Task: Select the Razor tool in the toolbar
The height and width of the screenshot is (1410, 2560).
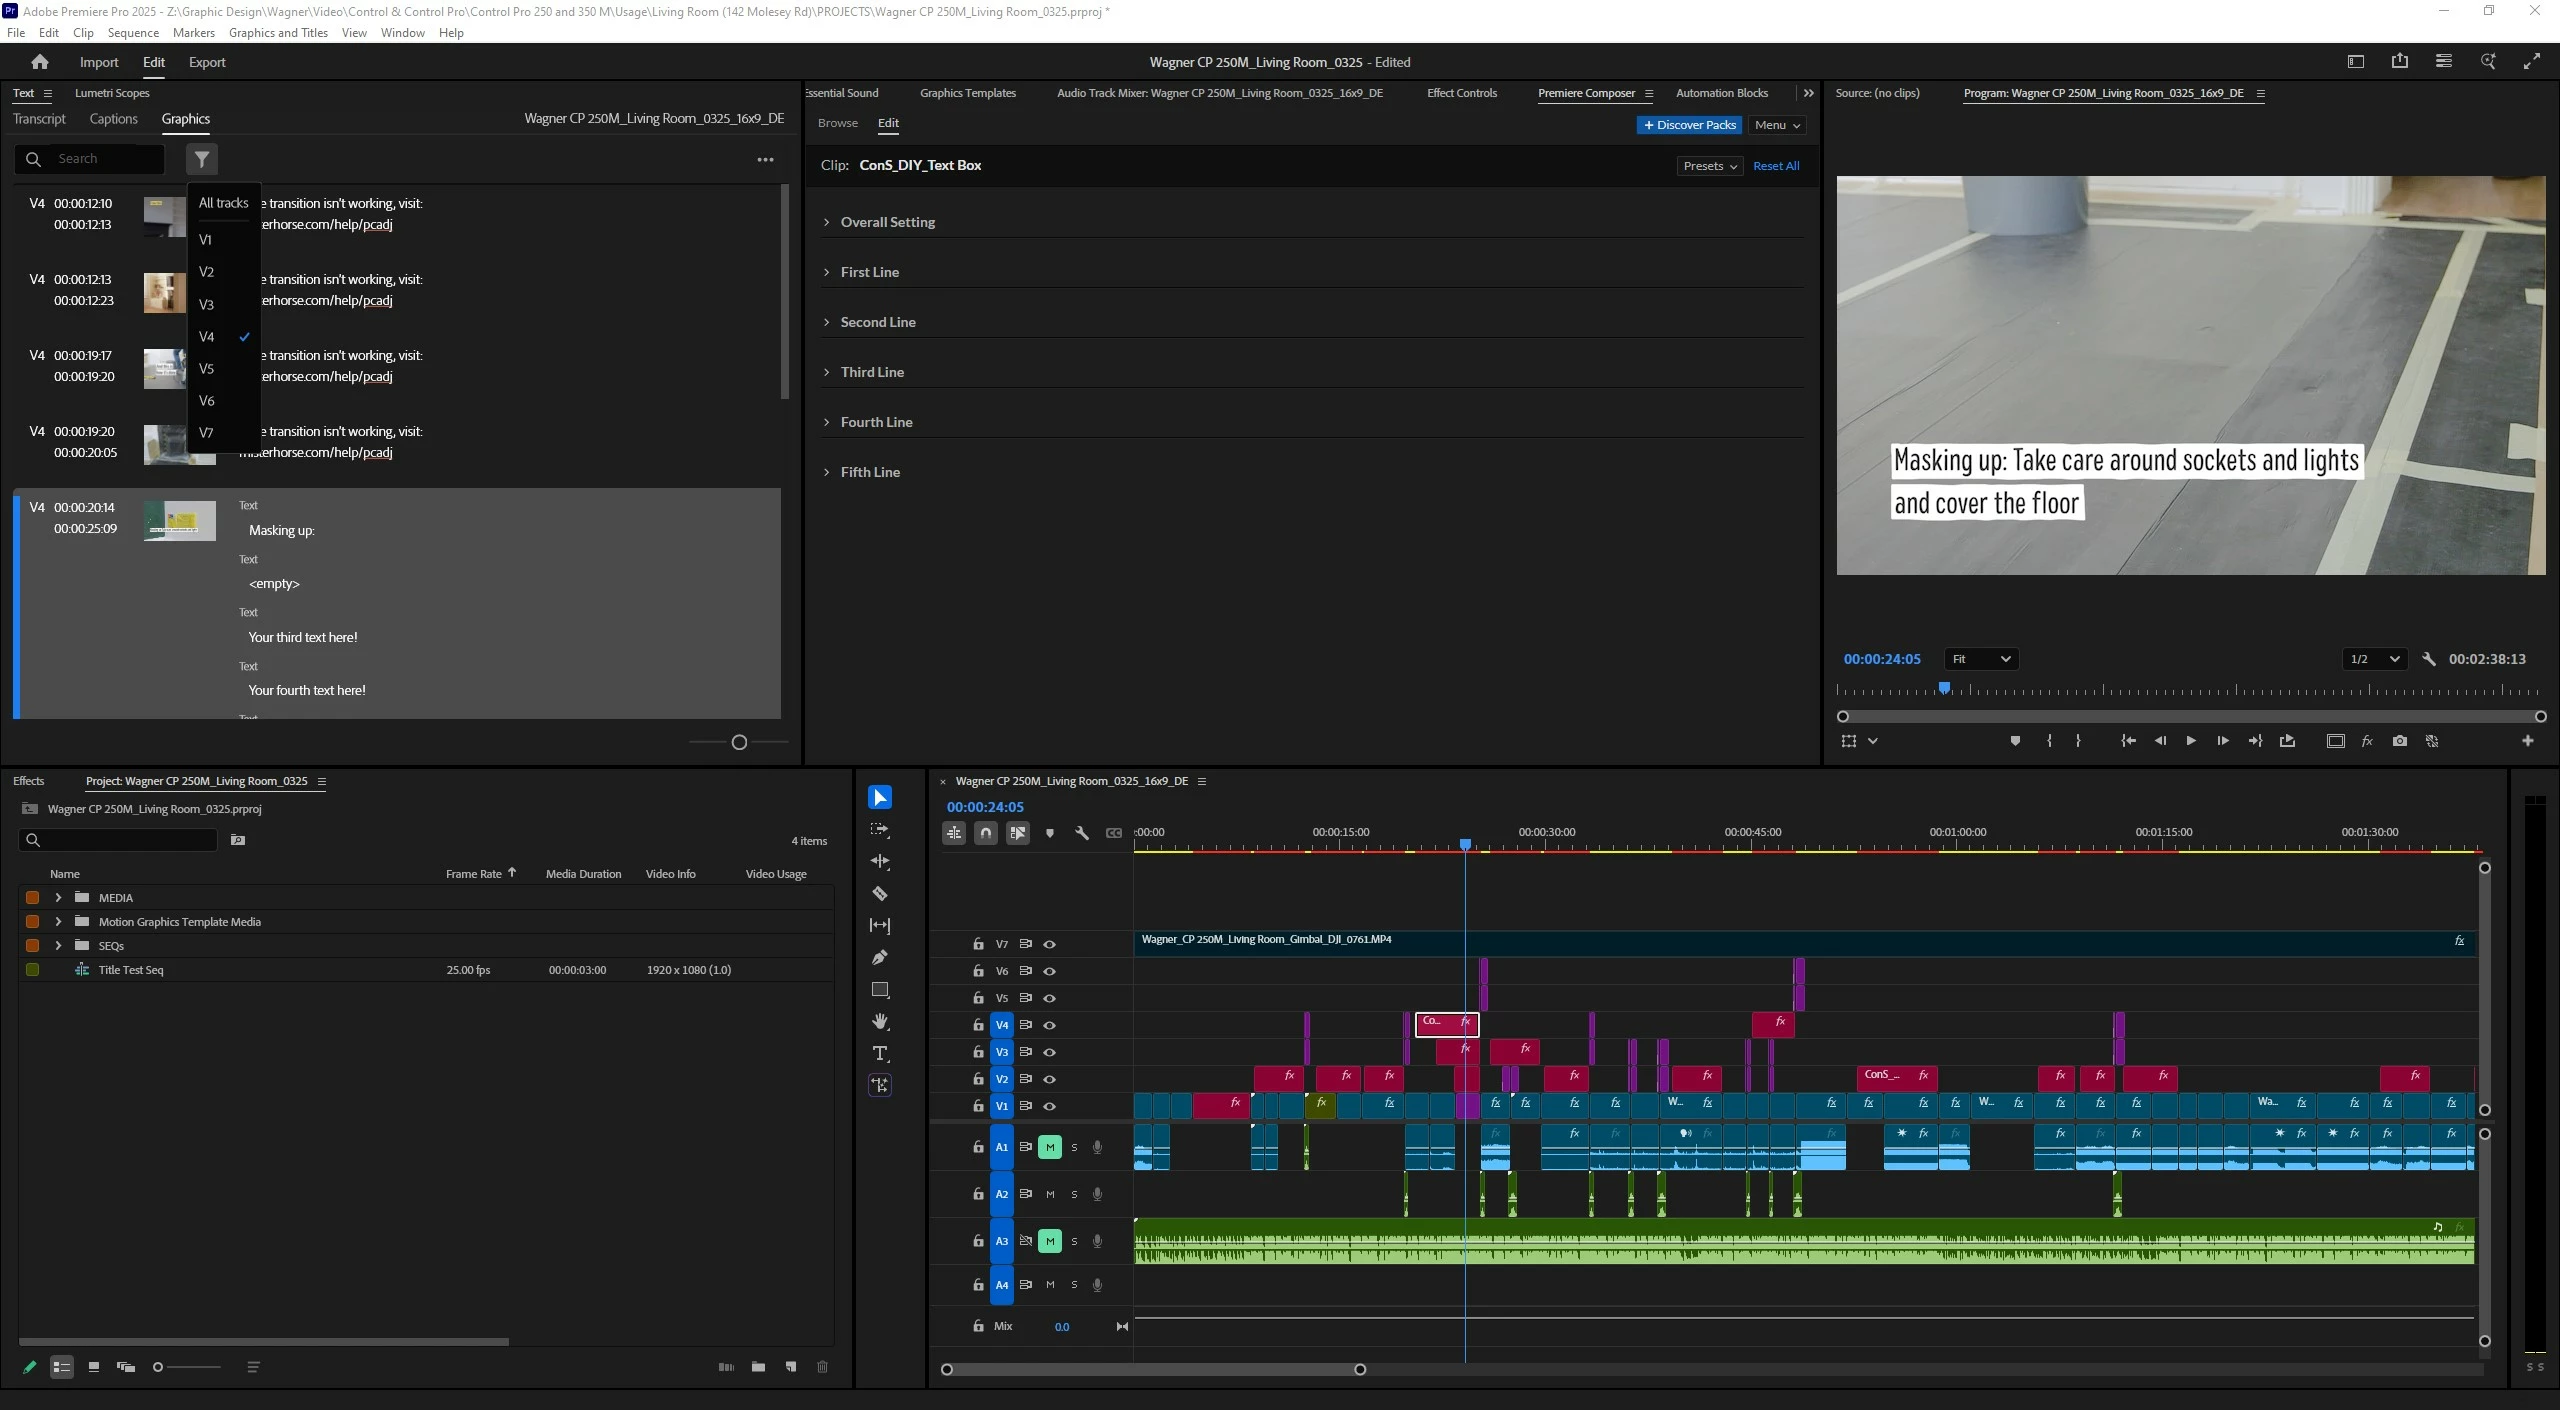Action: pos(880,893)
